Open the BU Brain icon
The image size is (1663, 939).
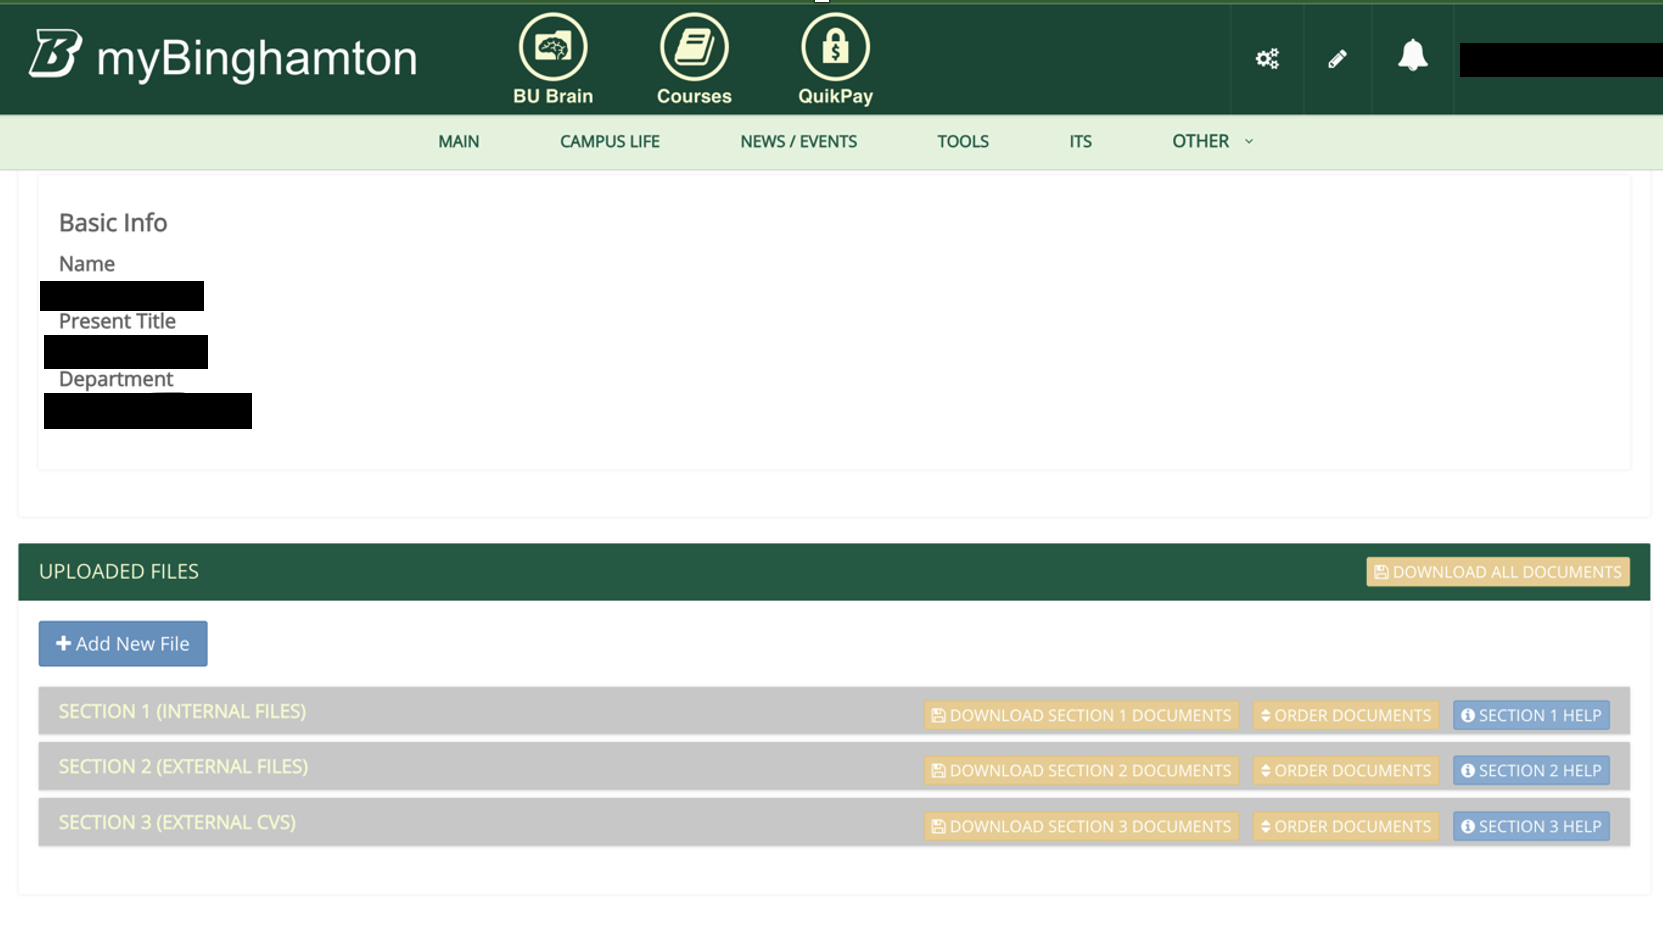pyautogui.click(x=552, y=48)
